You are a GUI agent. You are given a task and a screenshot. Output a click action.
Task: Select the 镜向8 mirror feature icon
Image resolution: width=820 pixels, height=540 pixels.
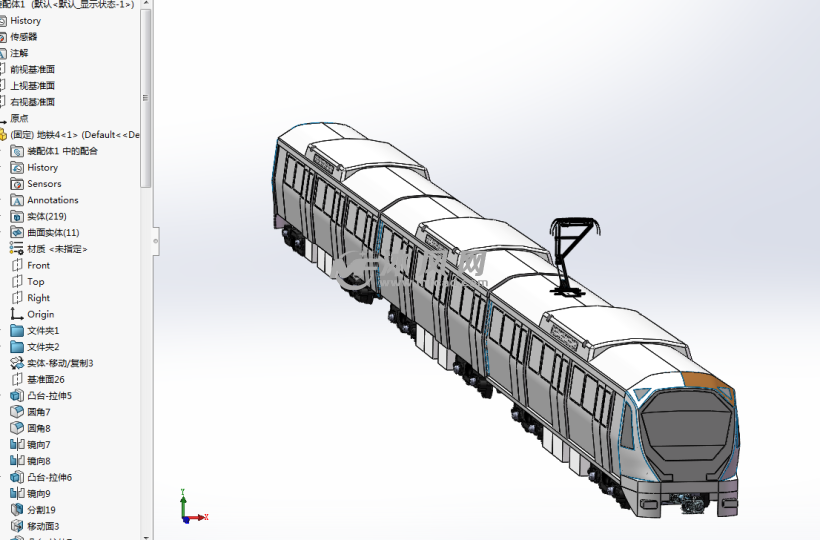tap(17, 461)
